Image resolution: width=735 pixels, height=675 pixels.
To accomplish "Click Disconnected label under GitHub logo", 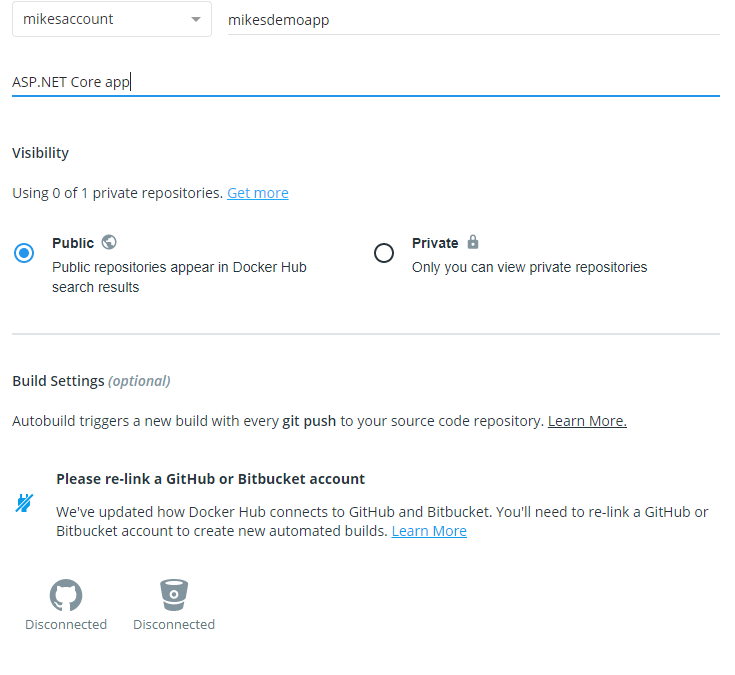I will coord(66,624).
